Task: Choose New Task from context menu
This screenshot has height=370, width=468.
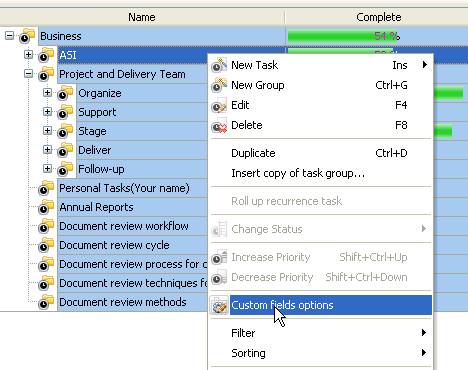Action: point(320,65)
